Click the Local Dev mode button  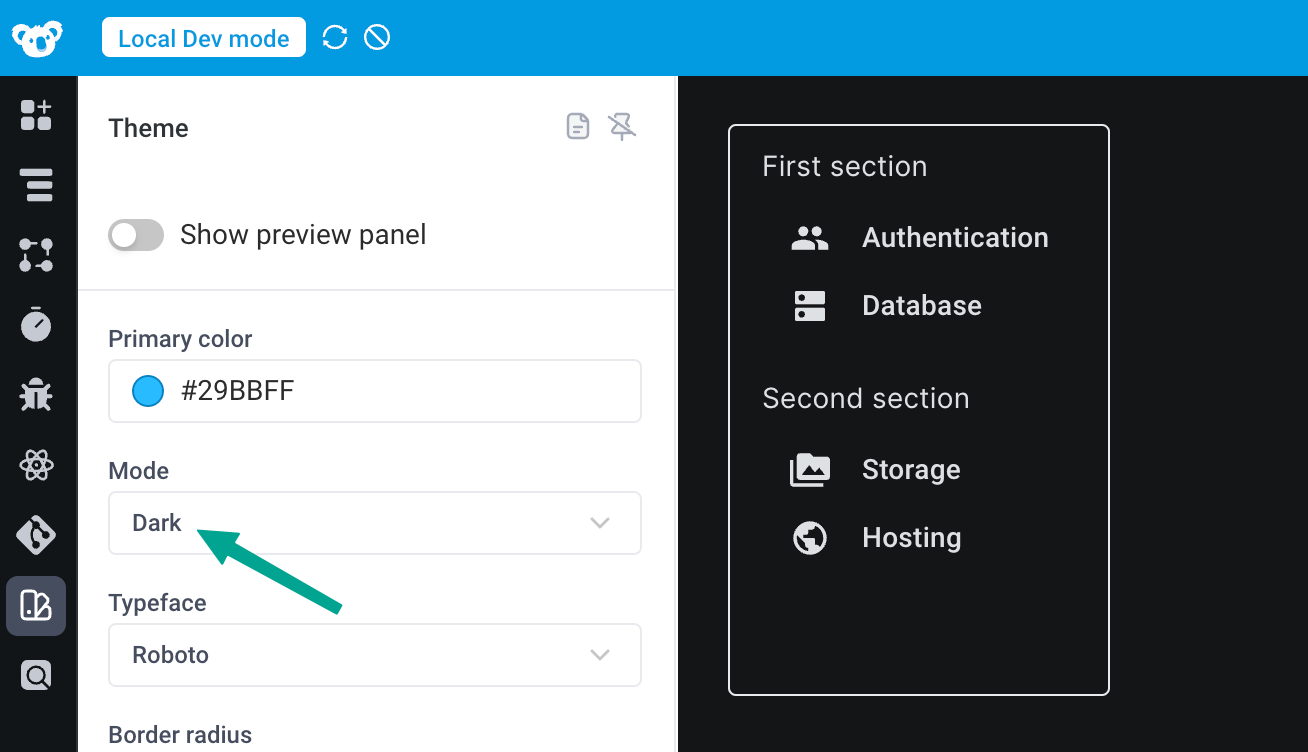(203, 37)
